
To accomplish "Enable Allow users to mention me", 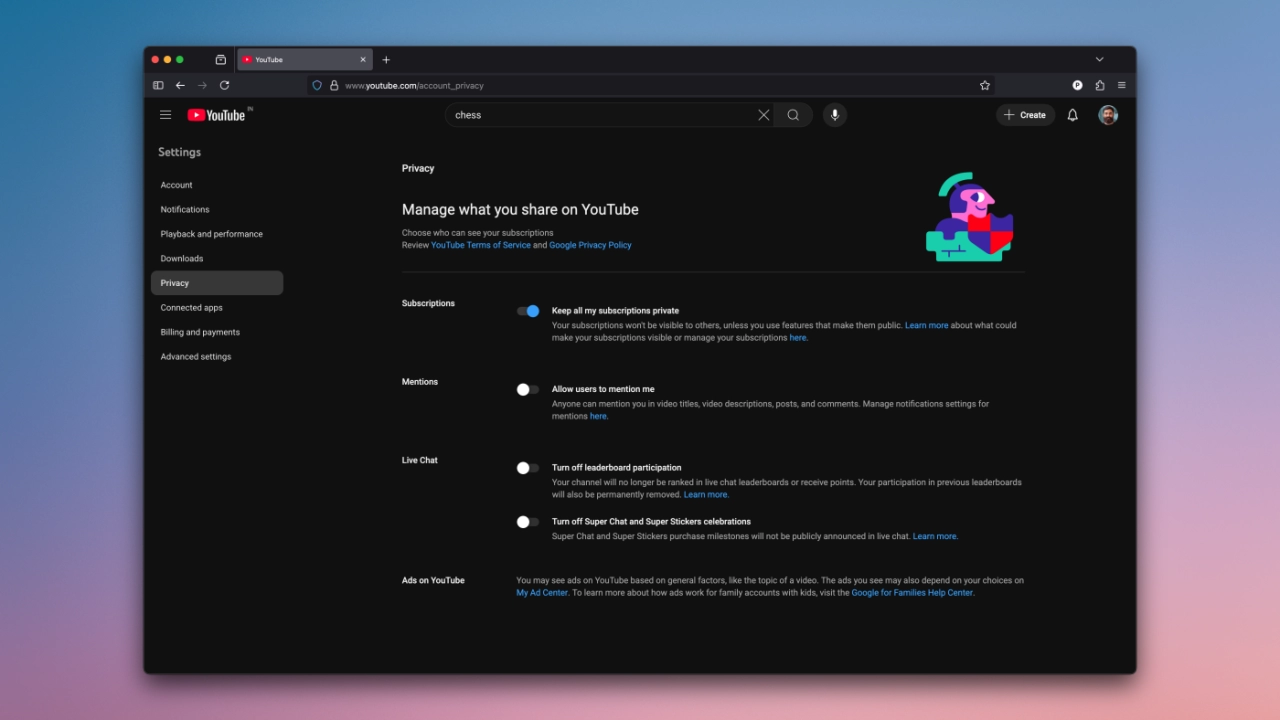I will pyautogui.click(x=527, y=389).
